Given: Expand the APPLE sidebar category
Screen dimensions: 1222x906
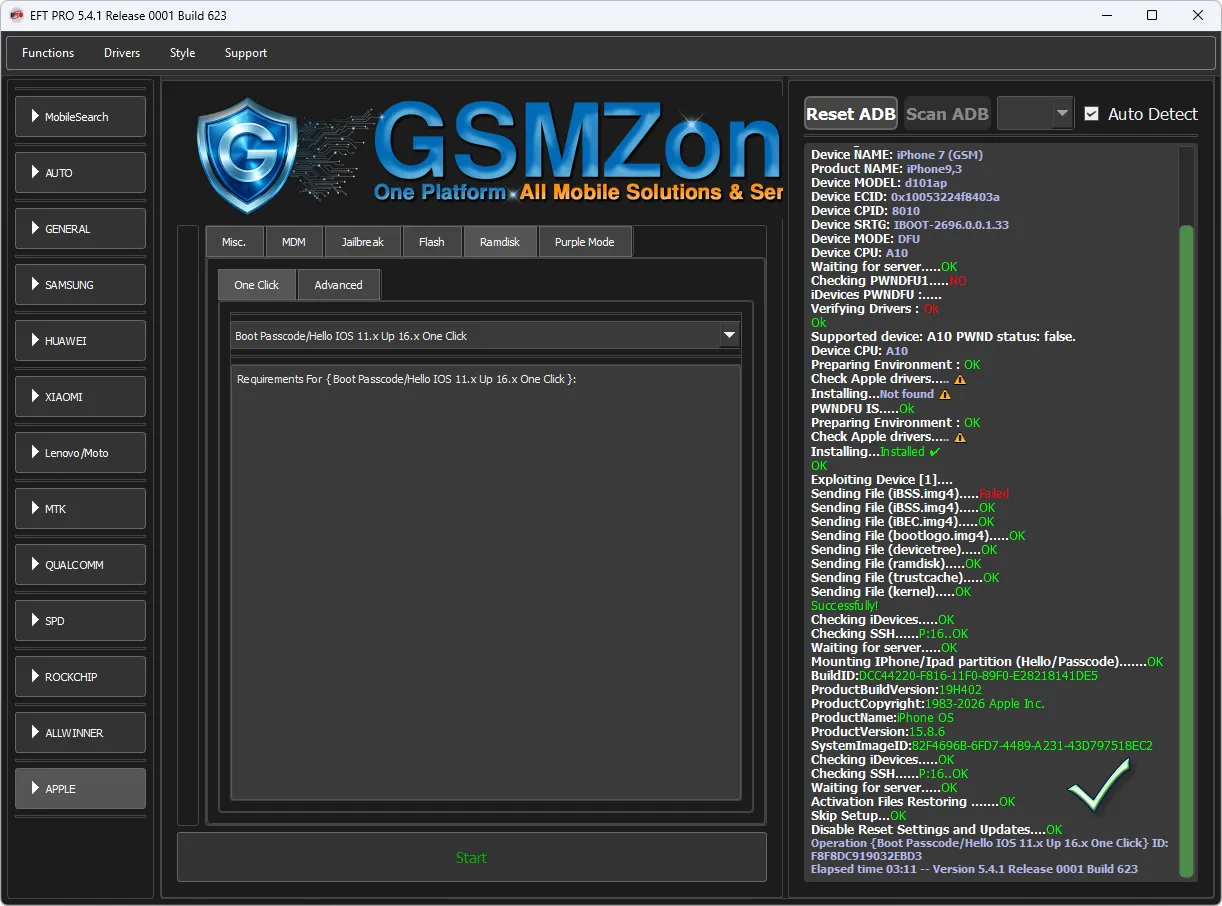Looking at the screenshot, I should 80,789.
